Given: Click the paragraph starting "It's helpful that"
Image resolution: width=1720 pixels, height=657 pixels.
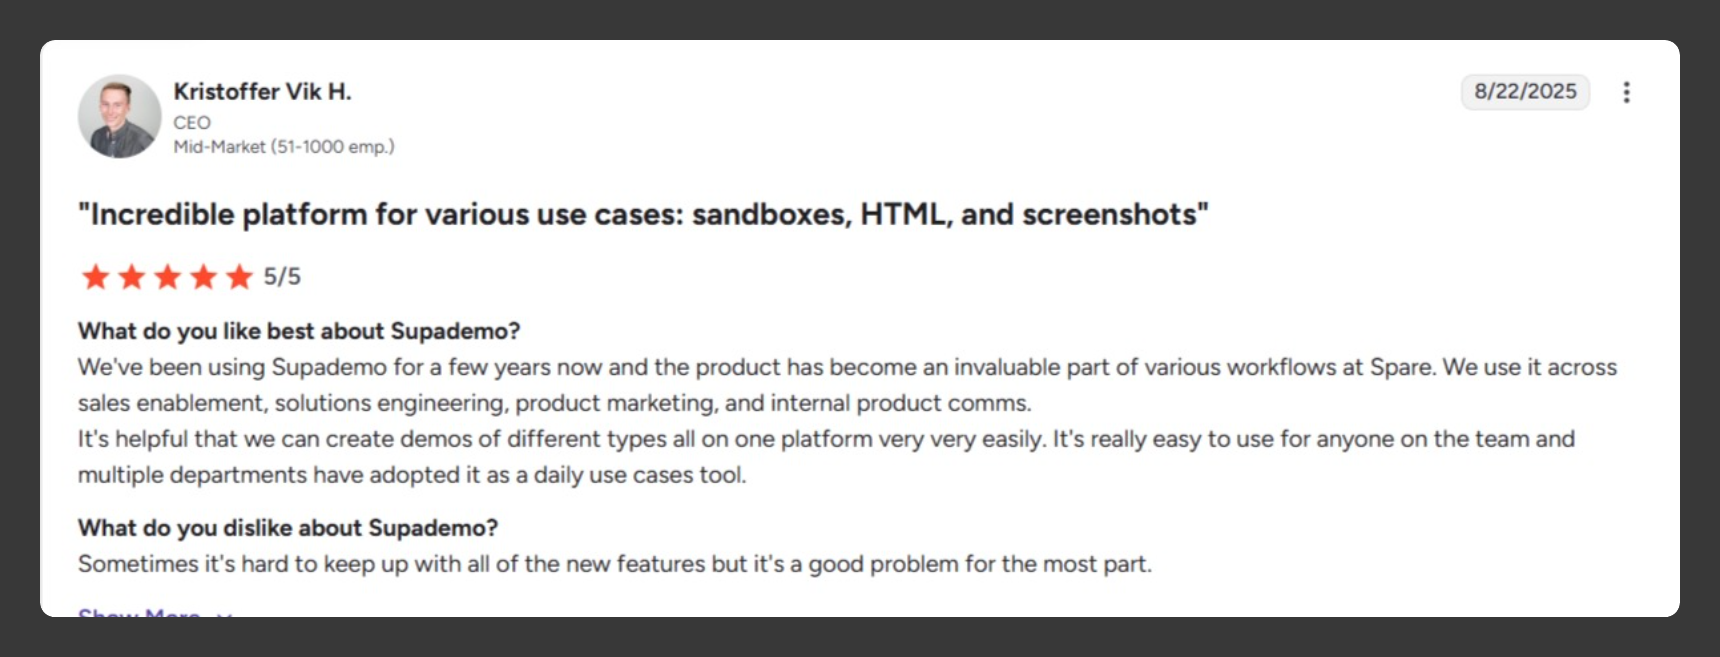Looking at the screenshot, I should tap(826, 457).
